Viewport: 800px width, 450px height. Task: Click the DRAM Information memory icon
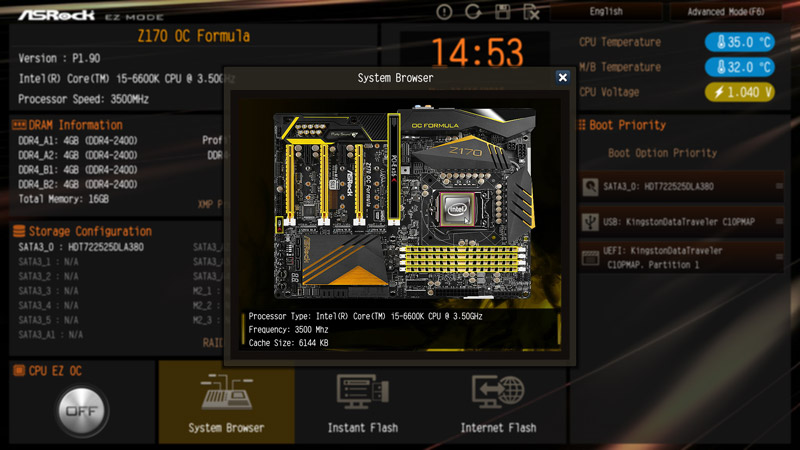coord(19,124)
